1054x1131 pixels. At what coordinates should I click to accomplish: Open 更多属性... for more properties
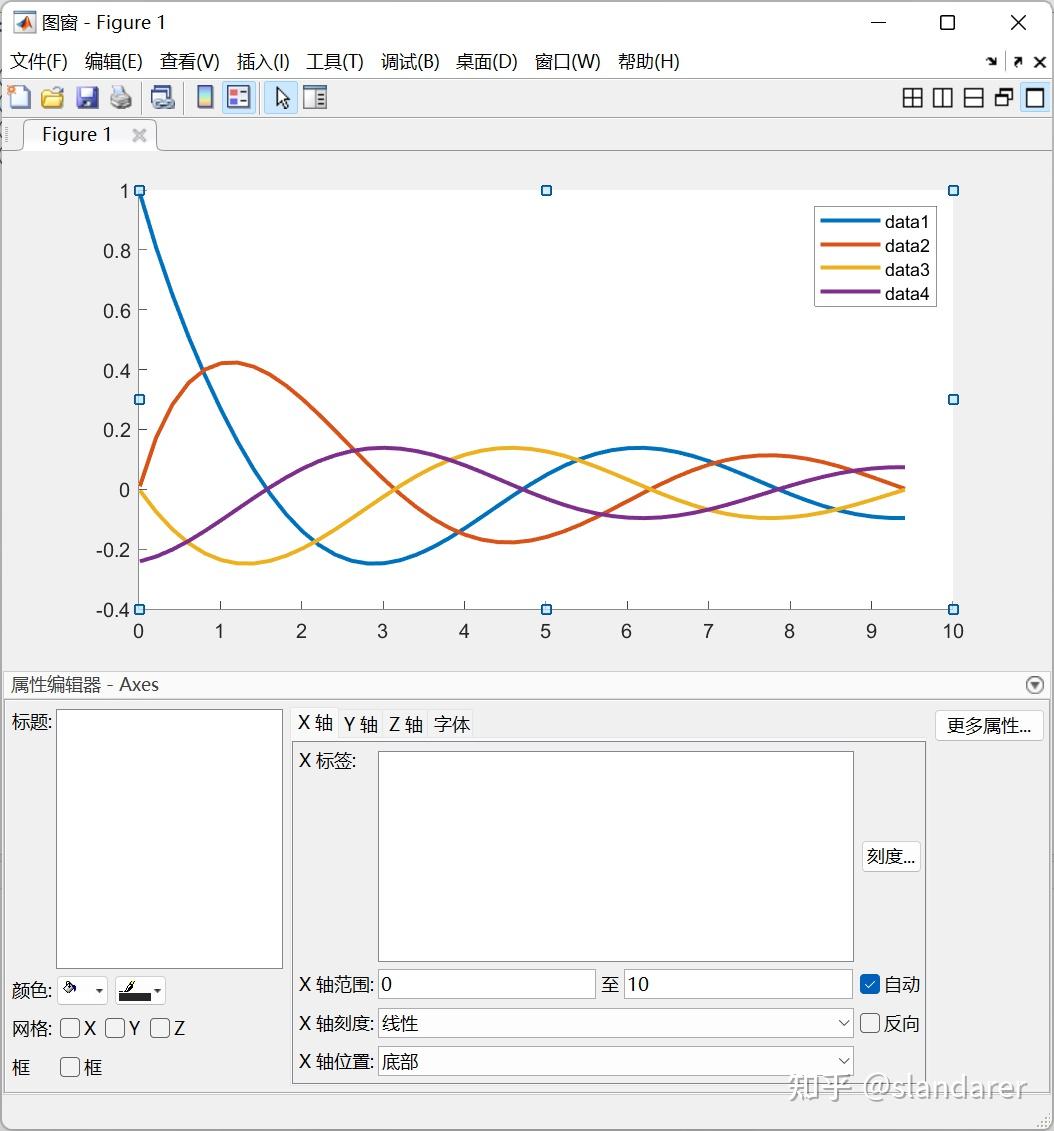[x=988, y=725]
